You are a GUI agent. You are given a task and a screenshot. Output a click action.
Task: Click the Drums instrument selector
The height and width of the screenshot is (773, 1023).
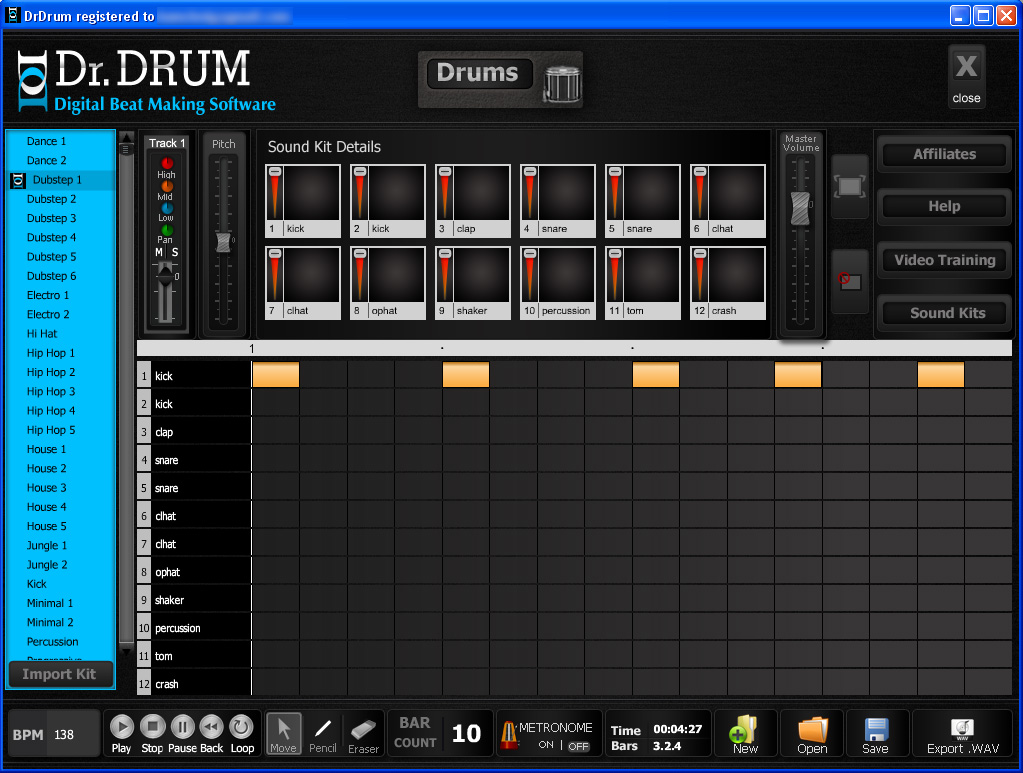click(479, 73)
